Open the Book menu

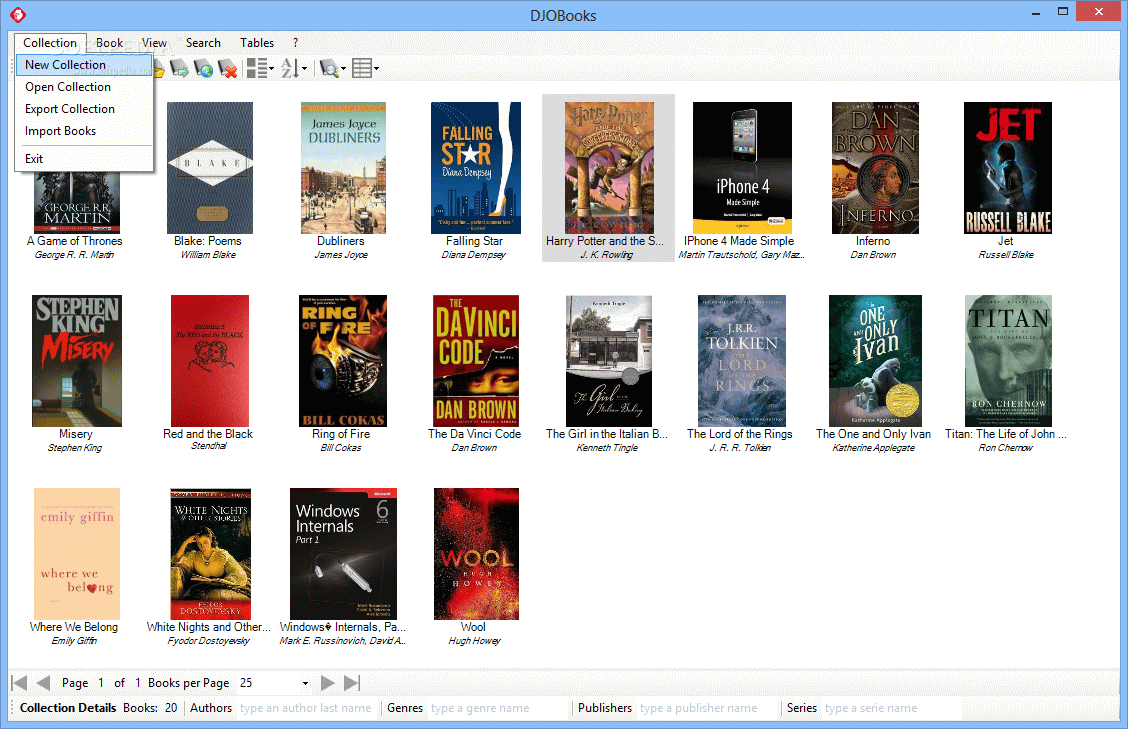pos(109,42)
